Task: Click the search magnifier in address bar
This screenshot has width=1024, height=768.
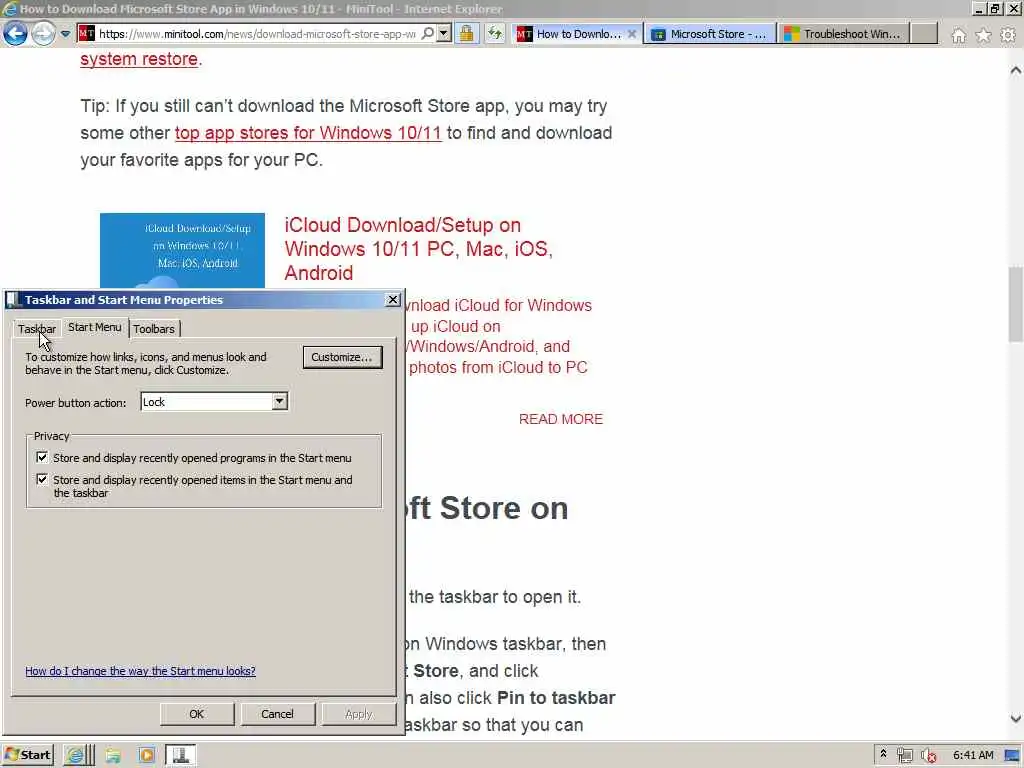Action: 427,33
